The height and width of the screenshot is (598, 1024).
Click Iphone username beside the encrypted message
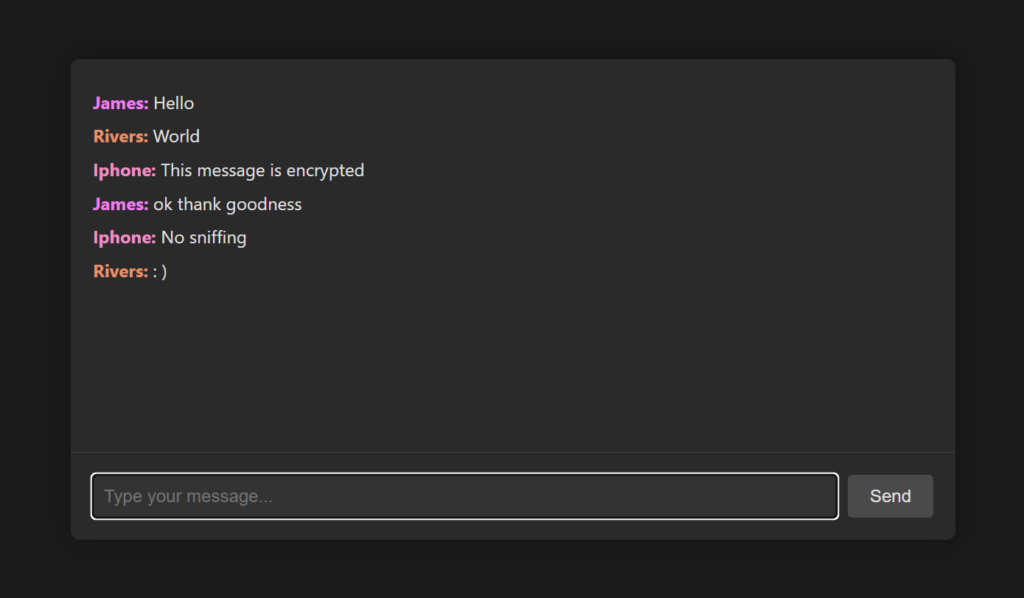pos(124,170)
